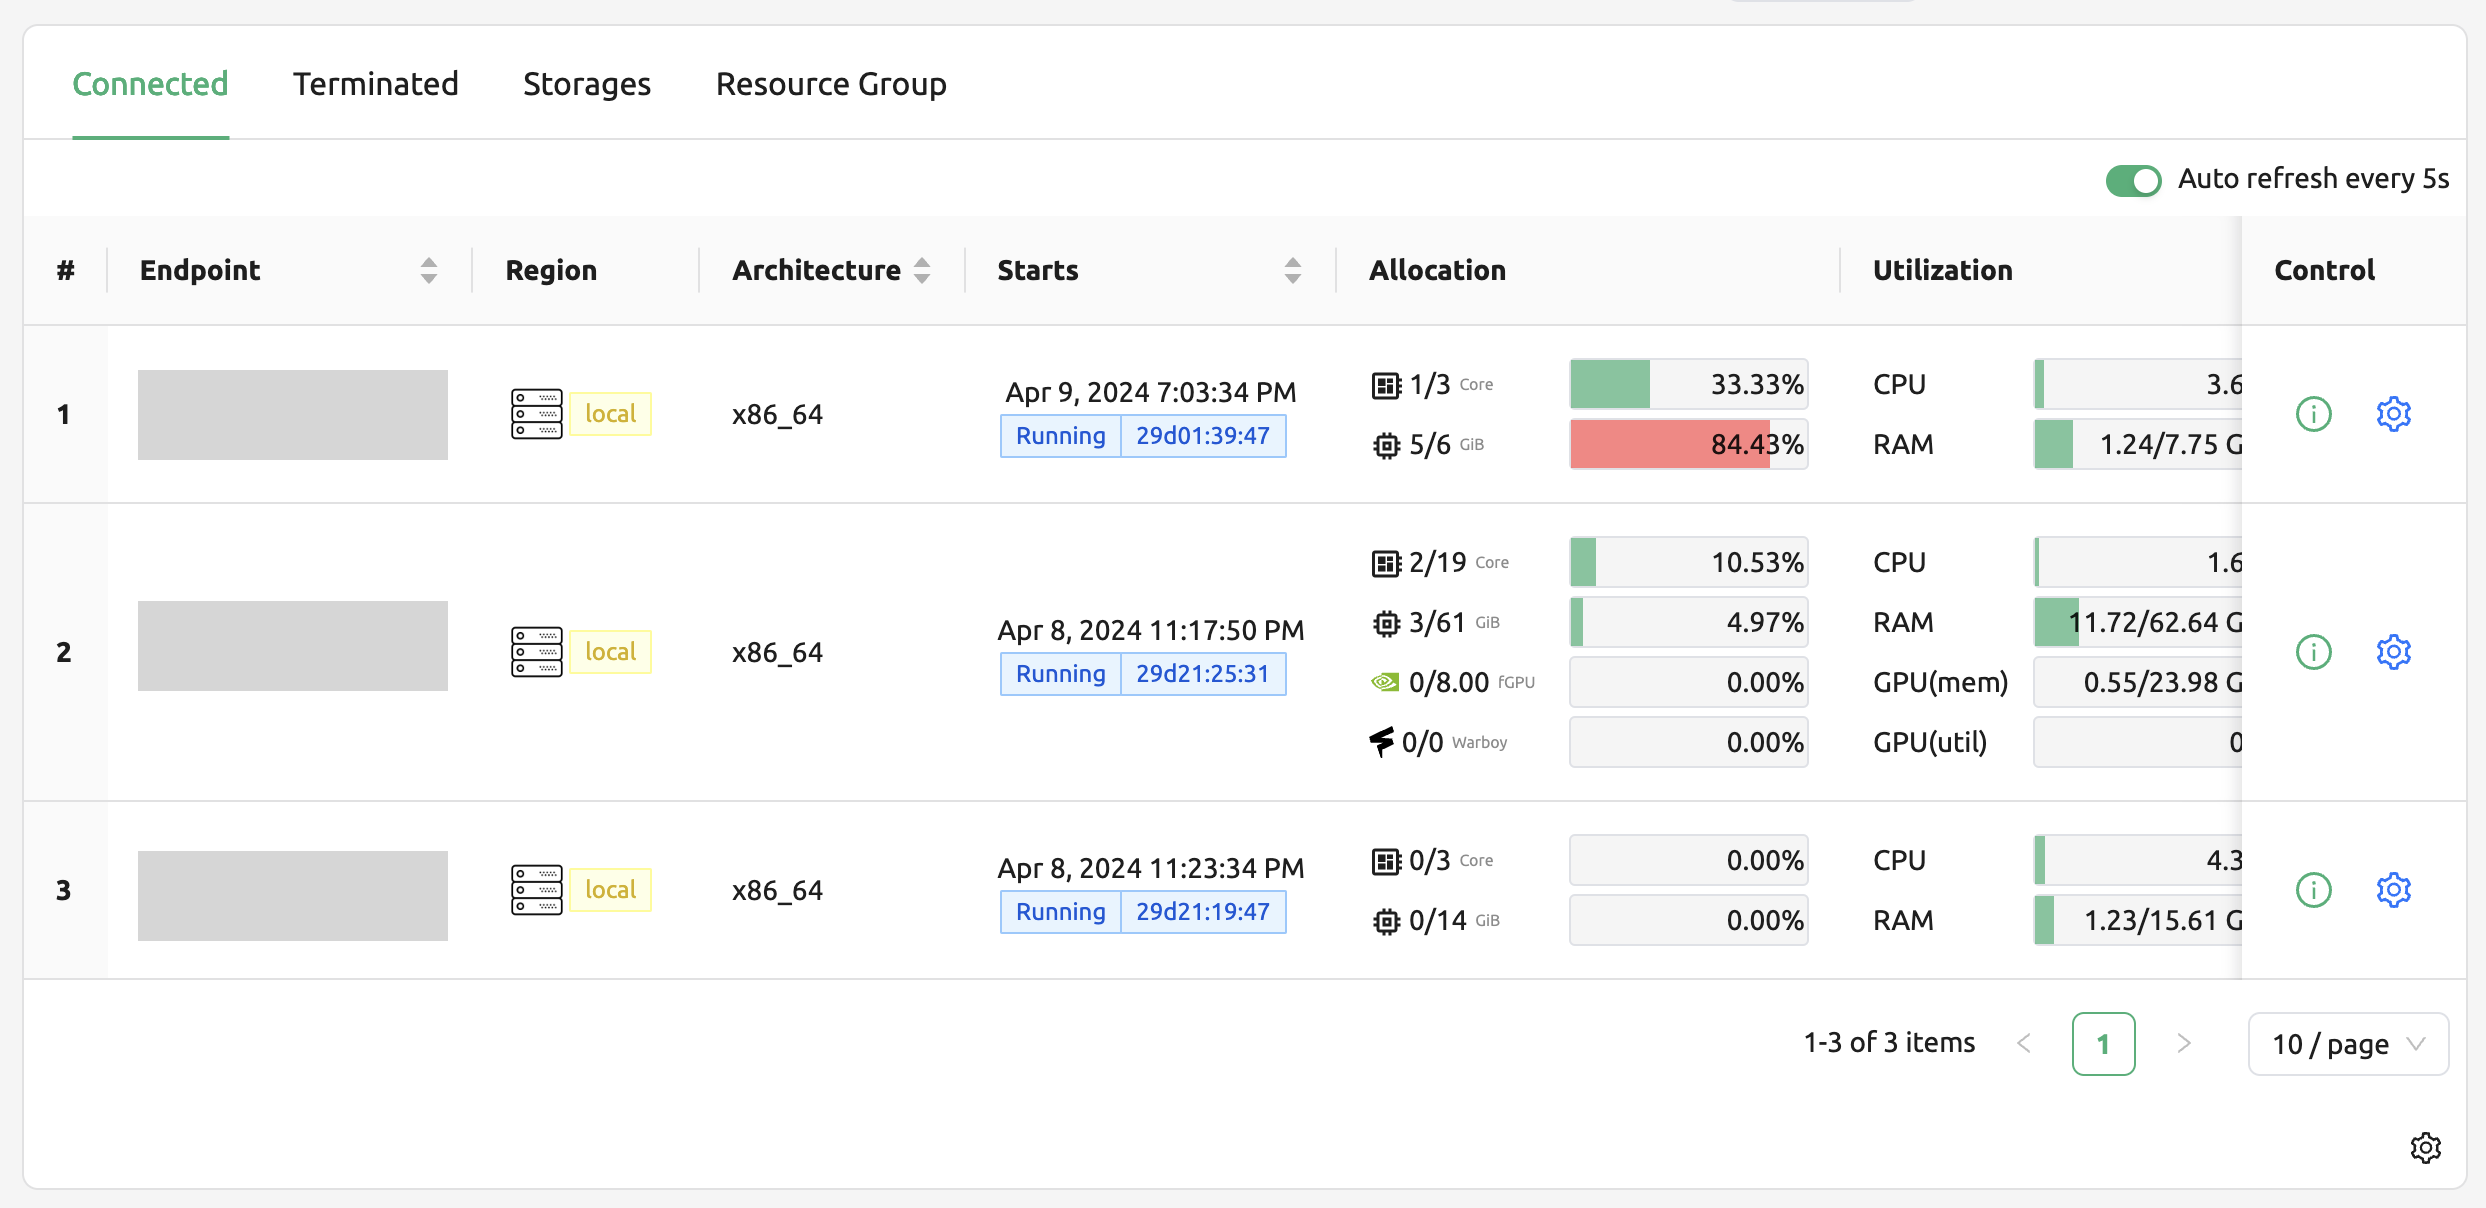The width and height of the screenshot is (2486, 1208).
Task: Click the GPU(util) label in row 2
Action: pyautogui.click(x=1930, y=742)
